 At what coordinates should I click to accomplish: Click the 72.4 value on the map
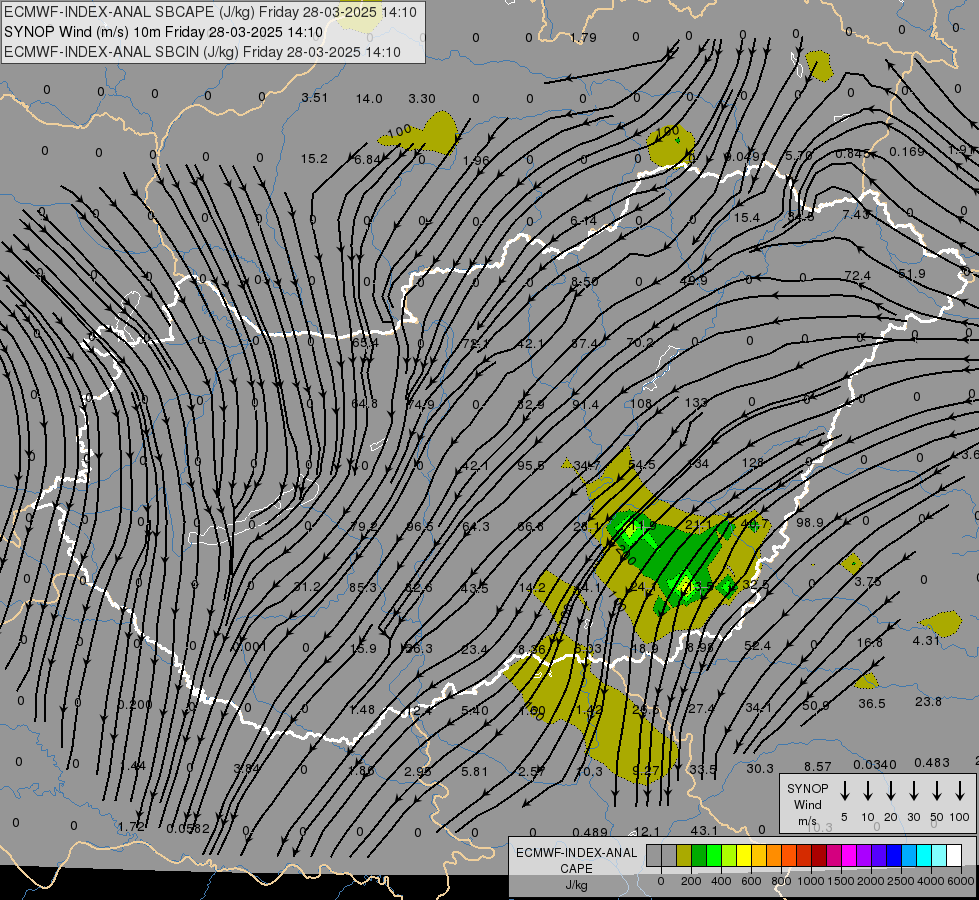pyautogui.click(x=857, y=275)
